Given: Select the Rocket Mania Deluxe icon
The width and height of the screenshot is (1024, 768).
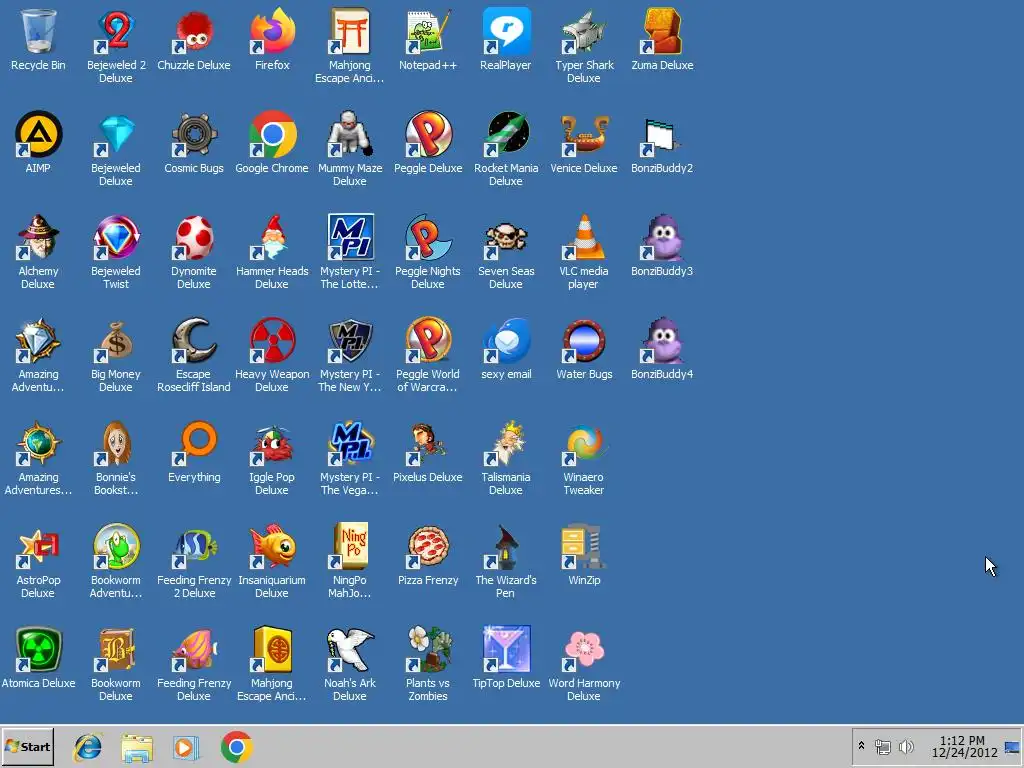Looking at the screenshot, I should click(505, 135).
